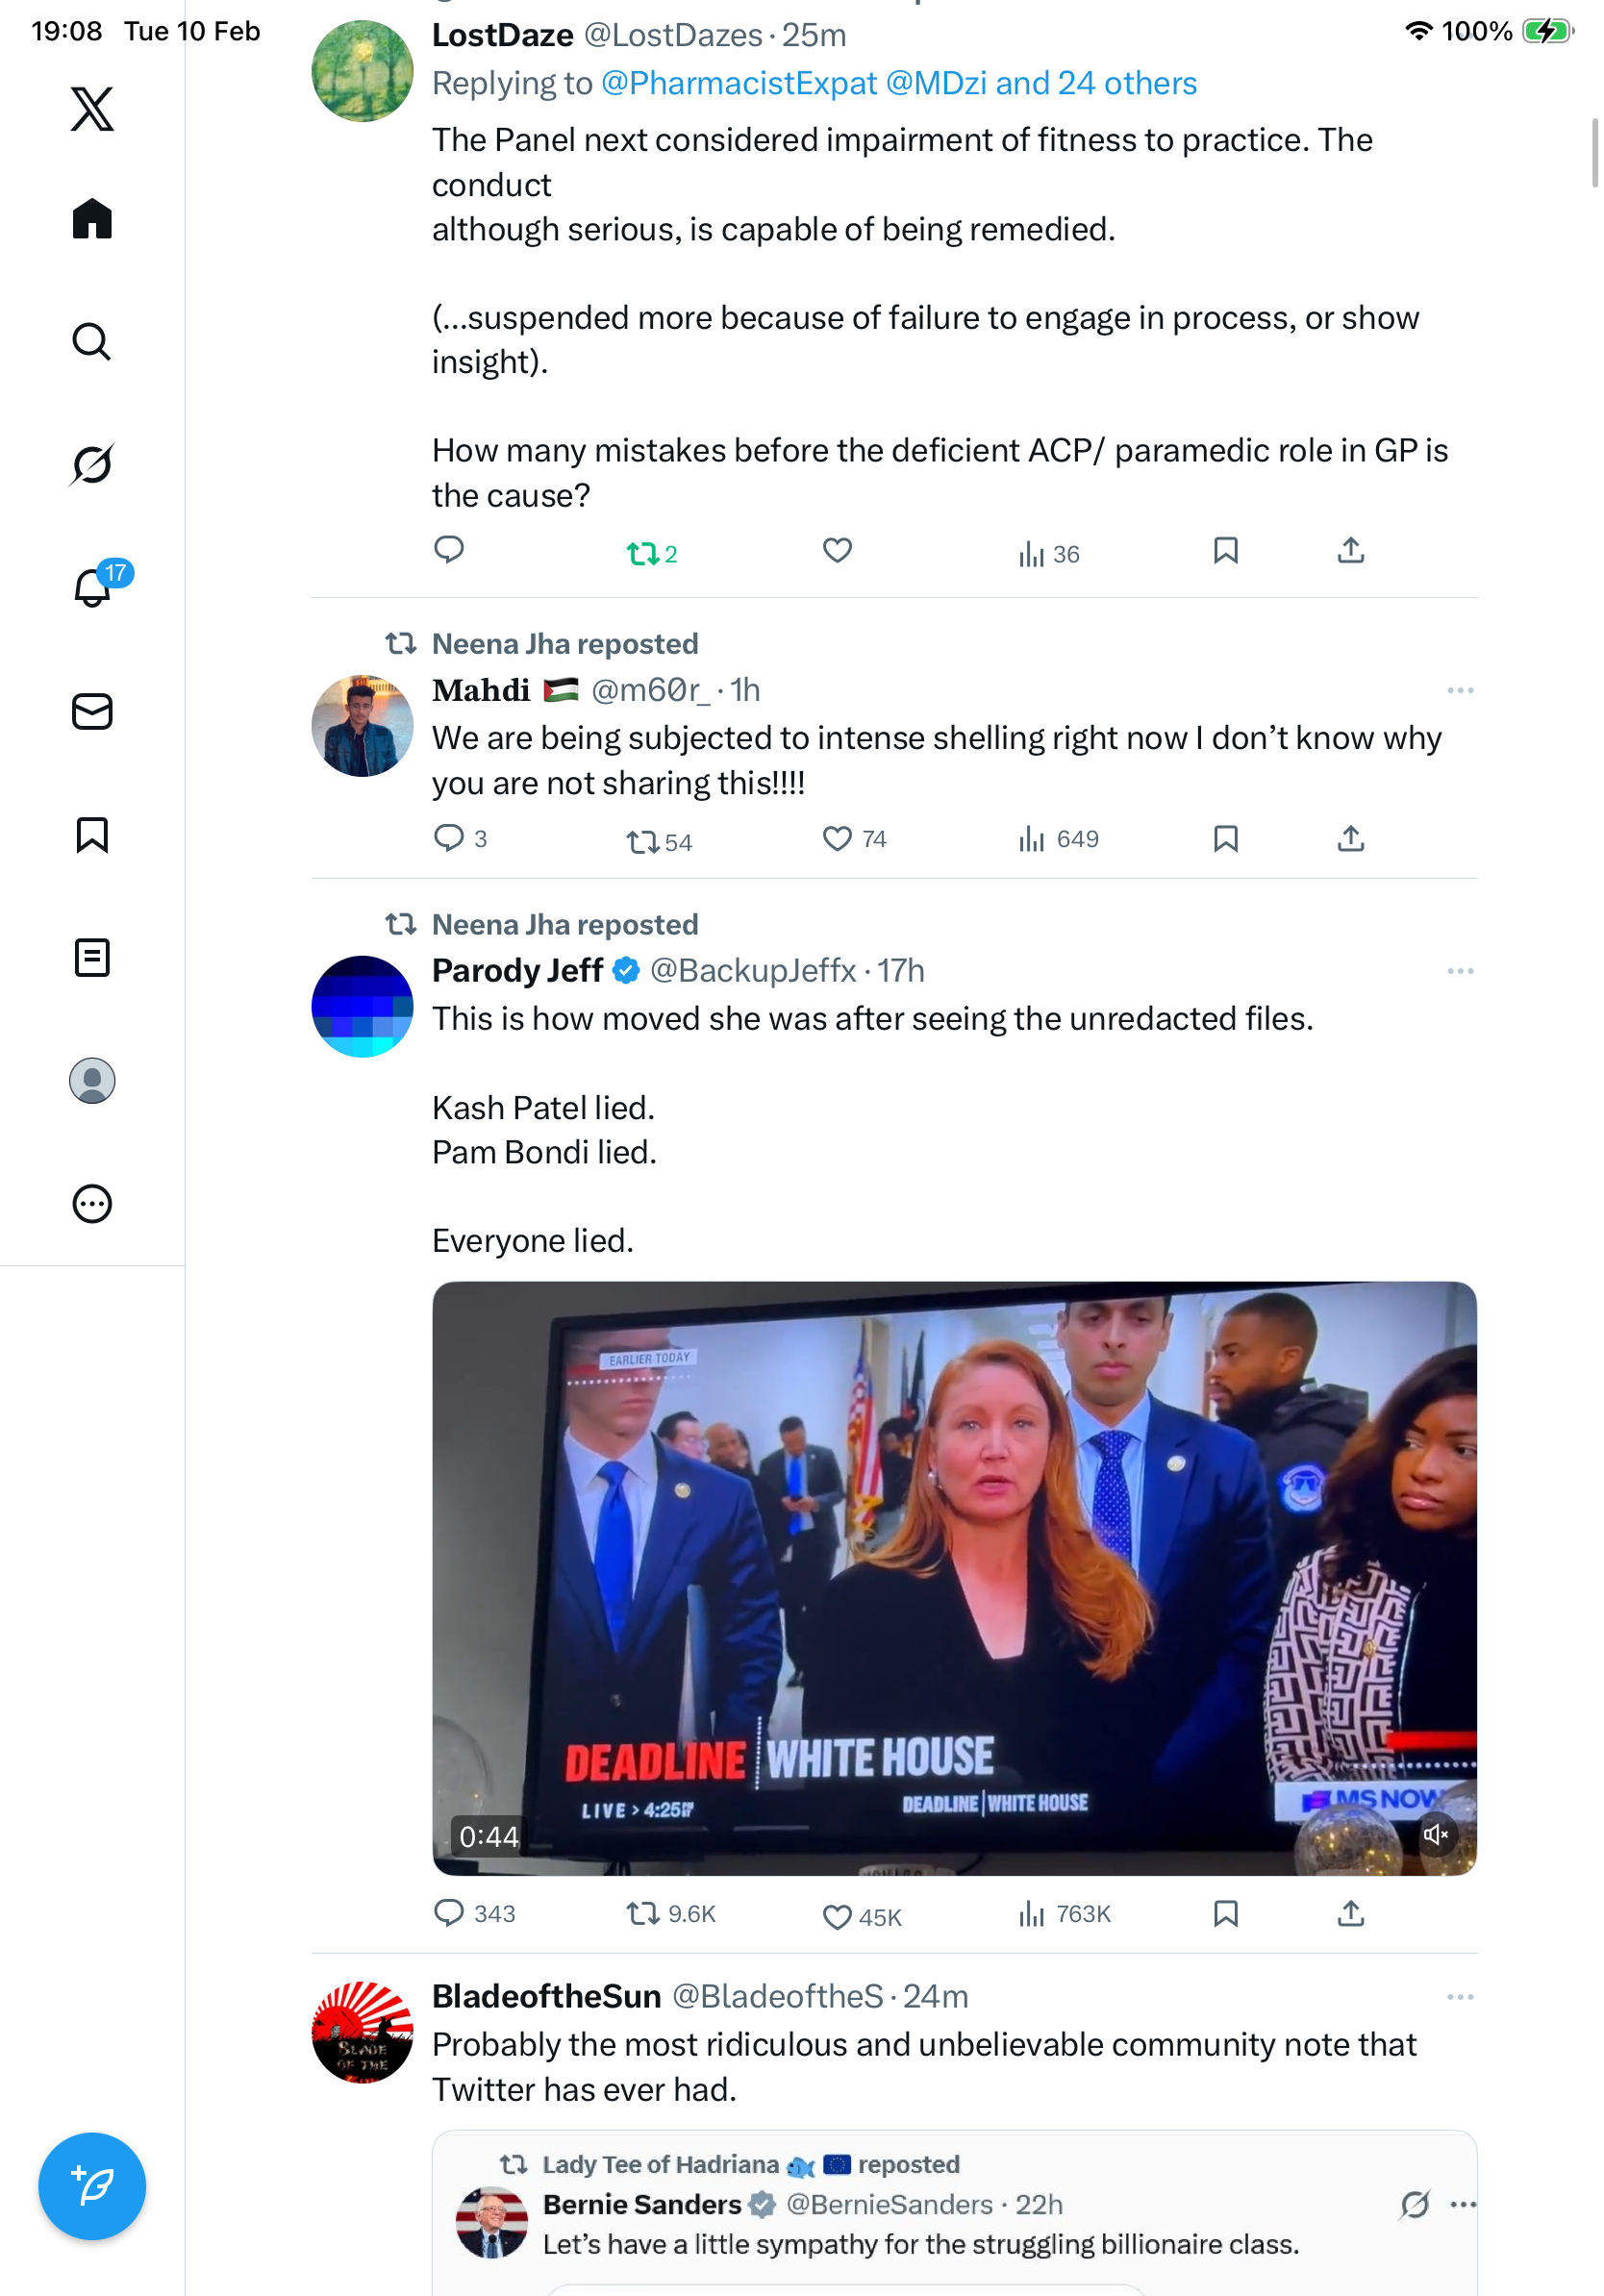Open Bookmarks tab in sidebar

point(92,835)
